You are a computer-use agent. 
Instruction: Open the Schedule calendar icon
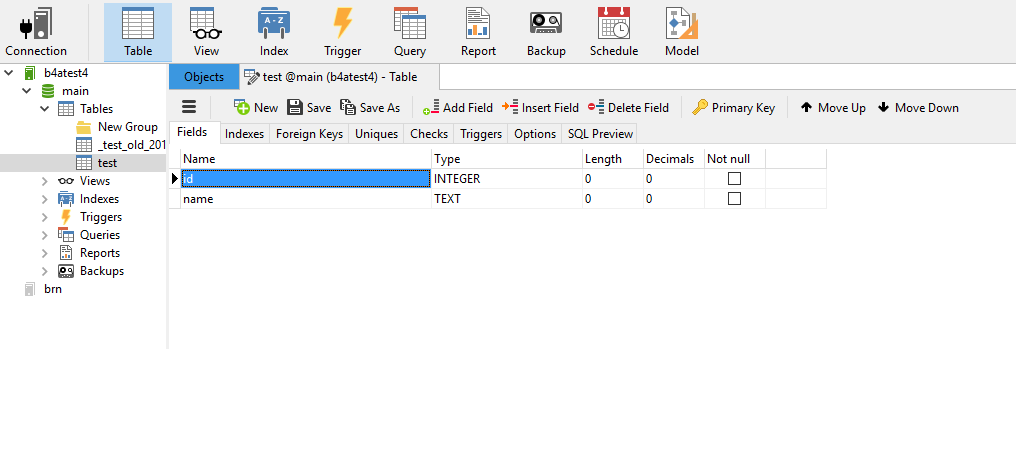[x=613, y=32]
